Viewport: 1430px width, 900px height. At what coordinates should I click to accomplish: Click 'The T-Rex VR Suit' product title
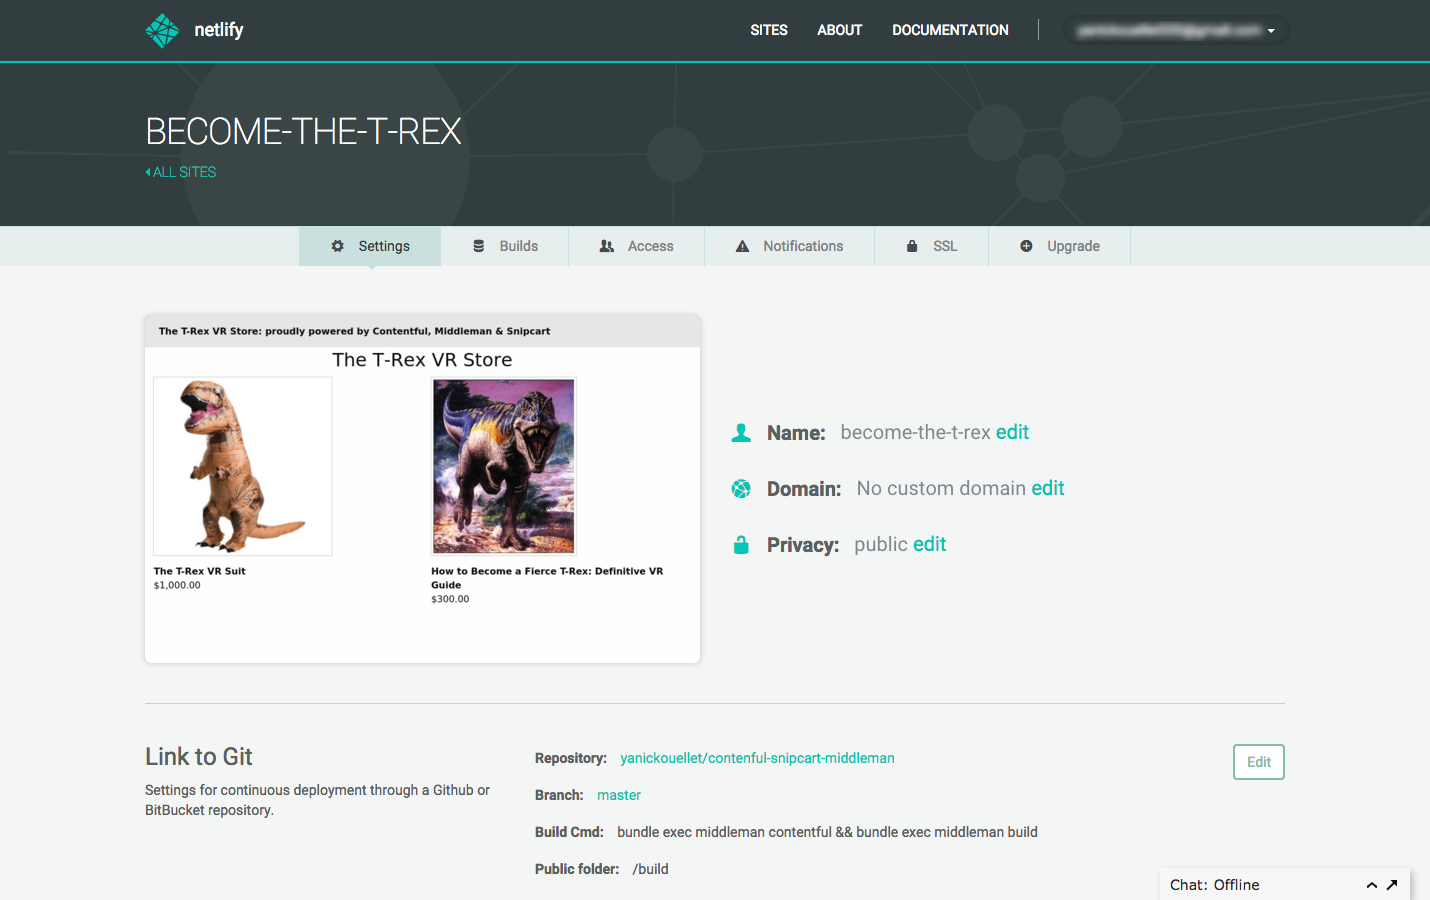coord(200,571)
